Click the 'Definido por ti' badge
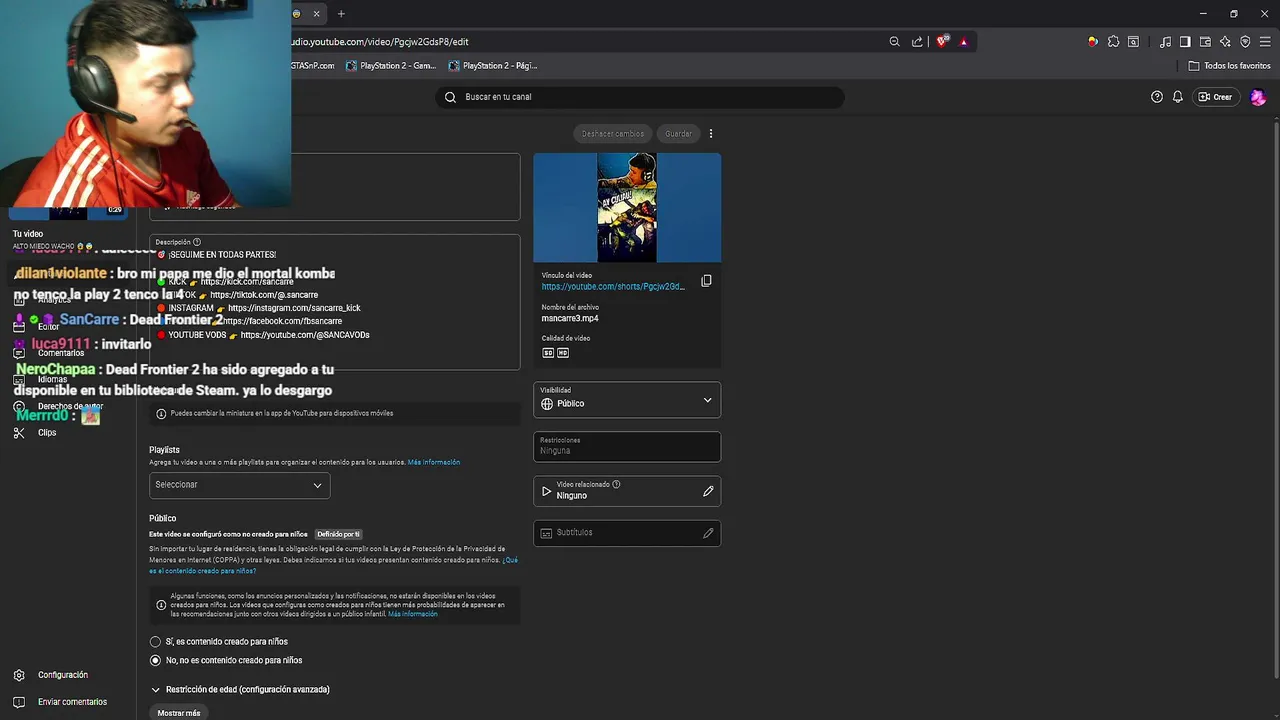1280x720 pixels. (x=338, y=534)
